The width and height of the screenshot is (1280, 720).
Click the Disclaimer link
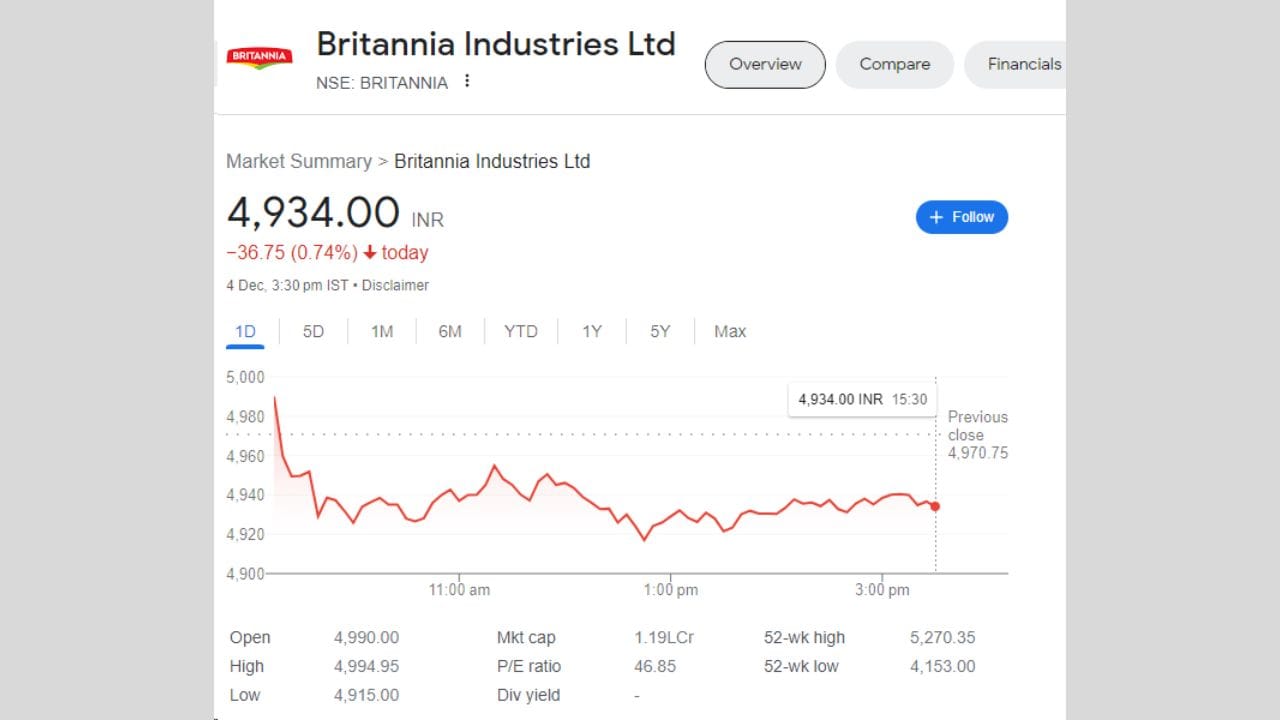tap(395, 285)
